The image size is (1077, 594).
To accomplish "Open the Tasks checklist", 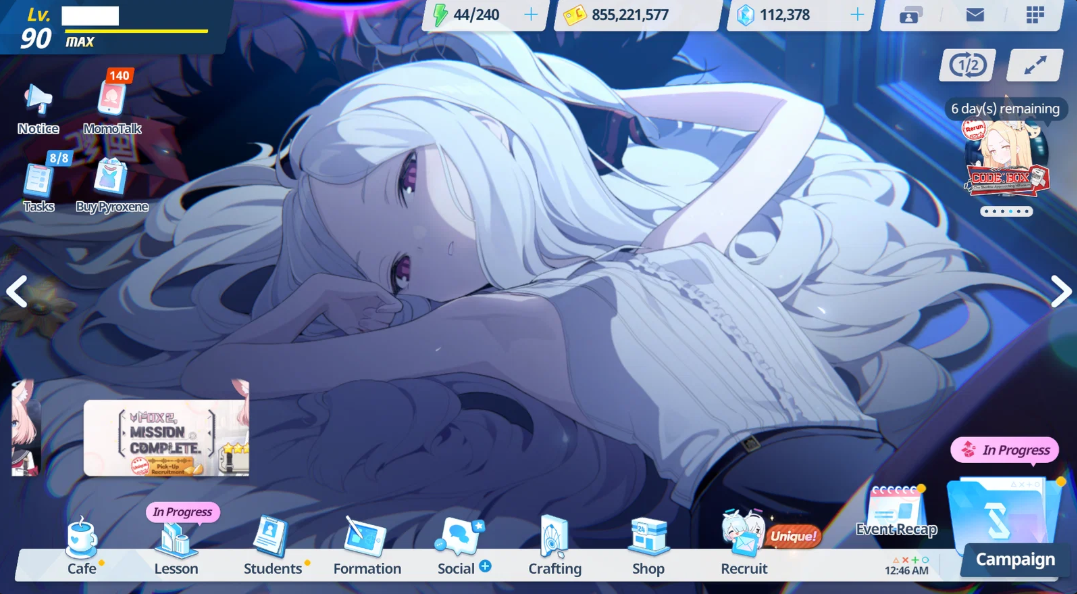I will pyautogui.click(x=38, y=180).
